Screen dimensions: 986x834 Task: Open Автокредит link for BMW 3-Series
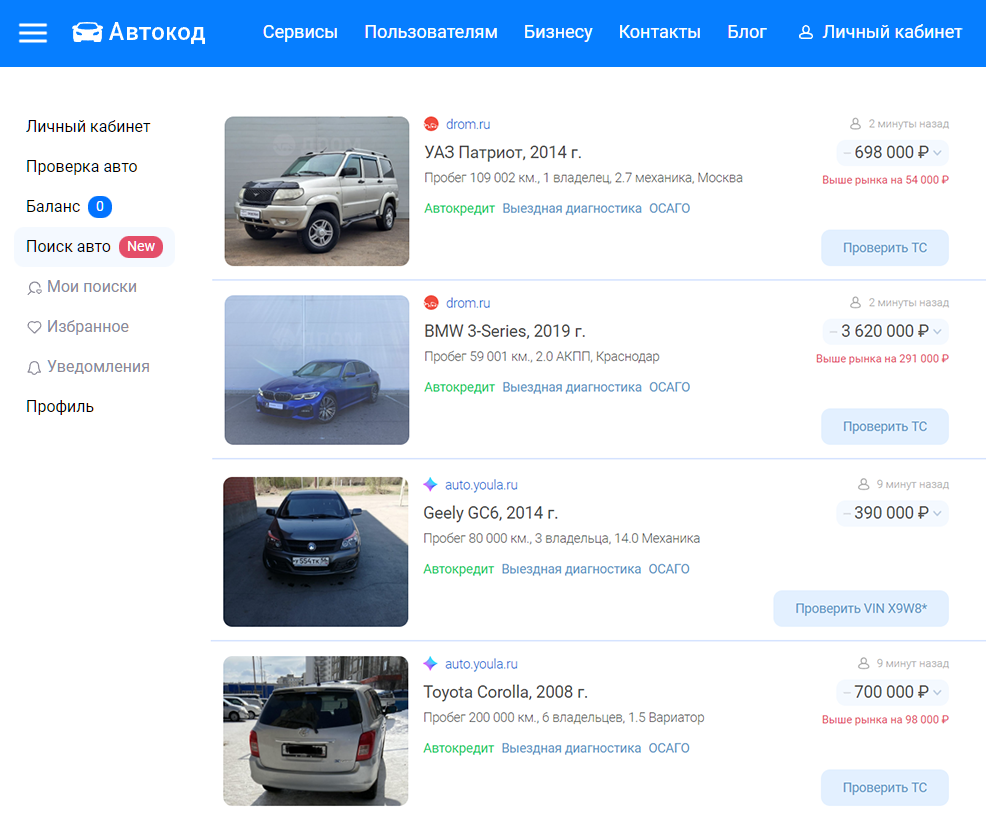460,387
